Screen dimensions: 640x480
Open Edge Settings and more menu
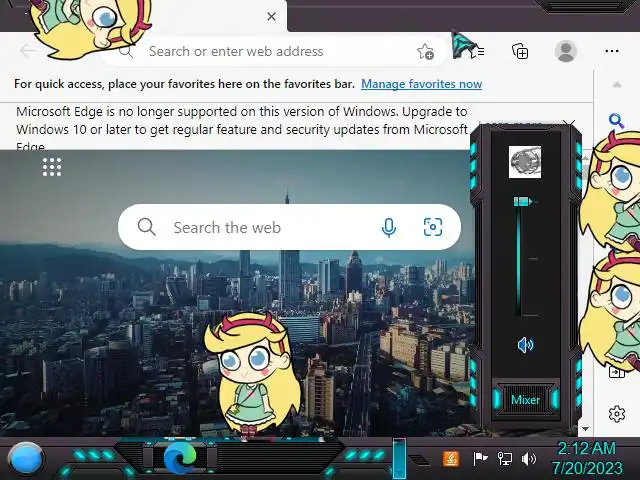[611, 51]
